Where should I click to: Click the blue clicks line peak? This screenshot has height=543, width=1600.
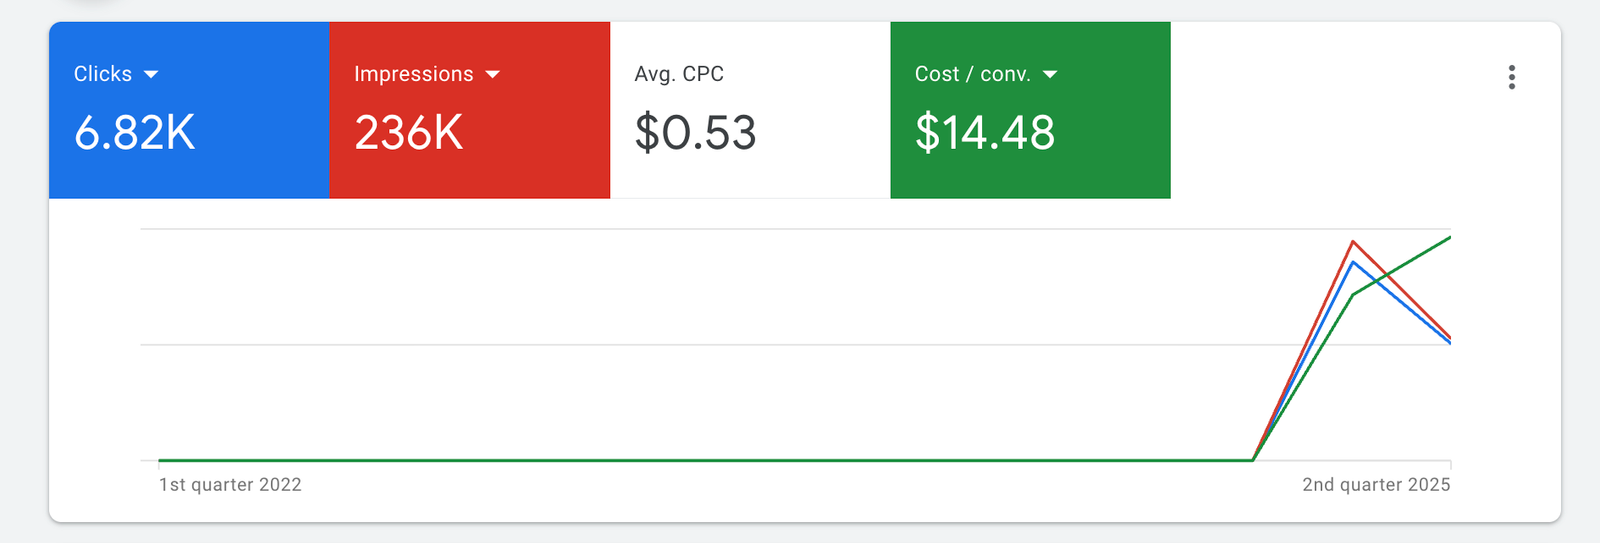click(x=1352, y=262)
